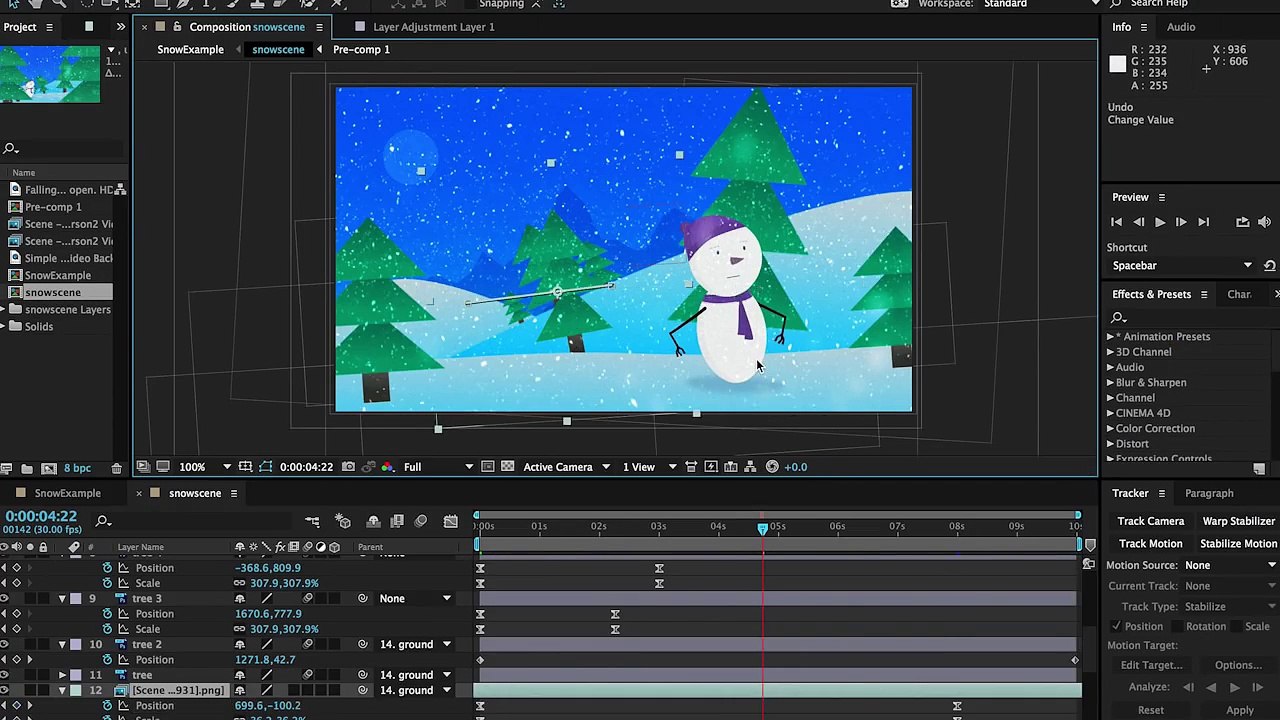Create a new folder in Project panel

click(26, 468)
